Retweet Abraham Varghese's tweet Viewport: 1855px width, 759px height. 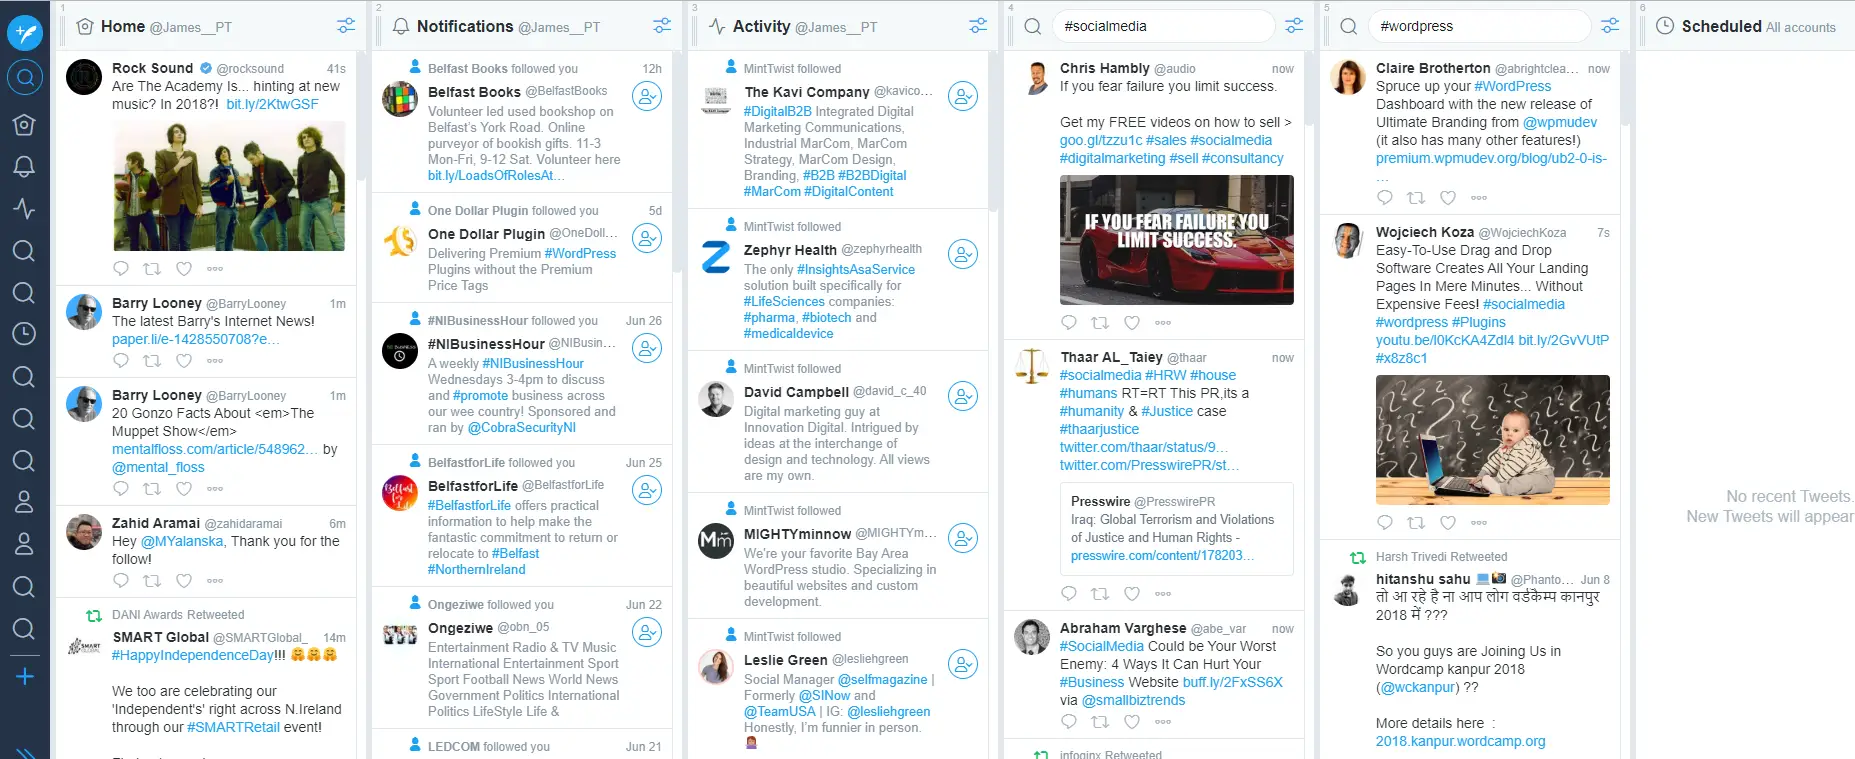point(1100,721)
